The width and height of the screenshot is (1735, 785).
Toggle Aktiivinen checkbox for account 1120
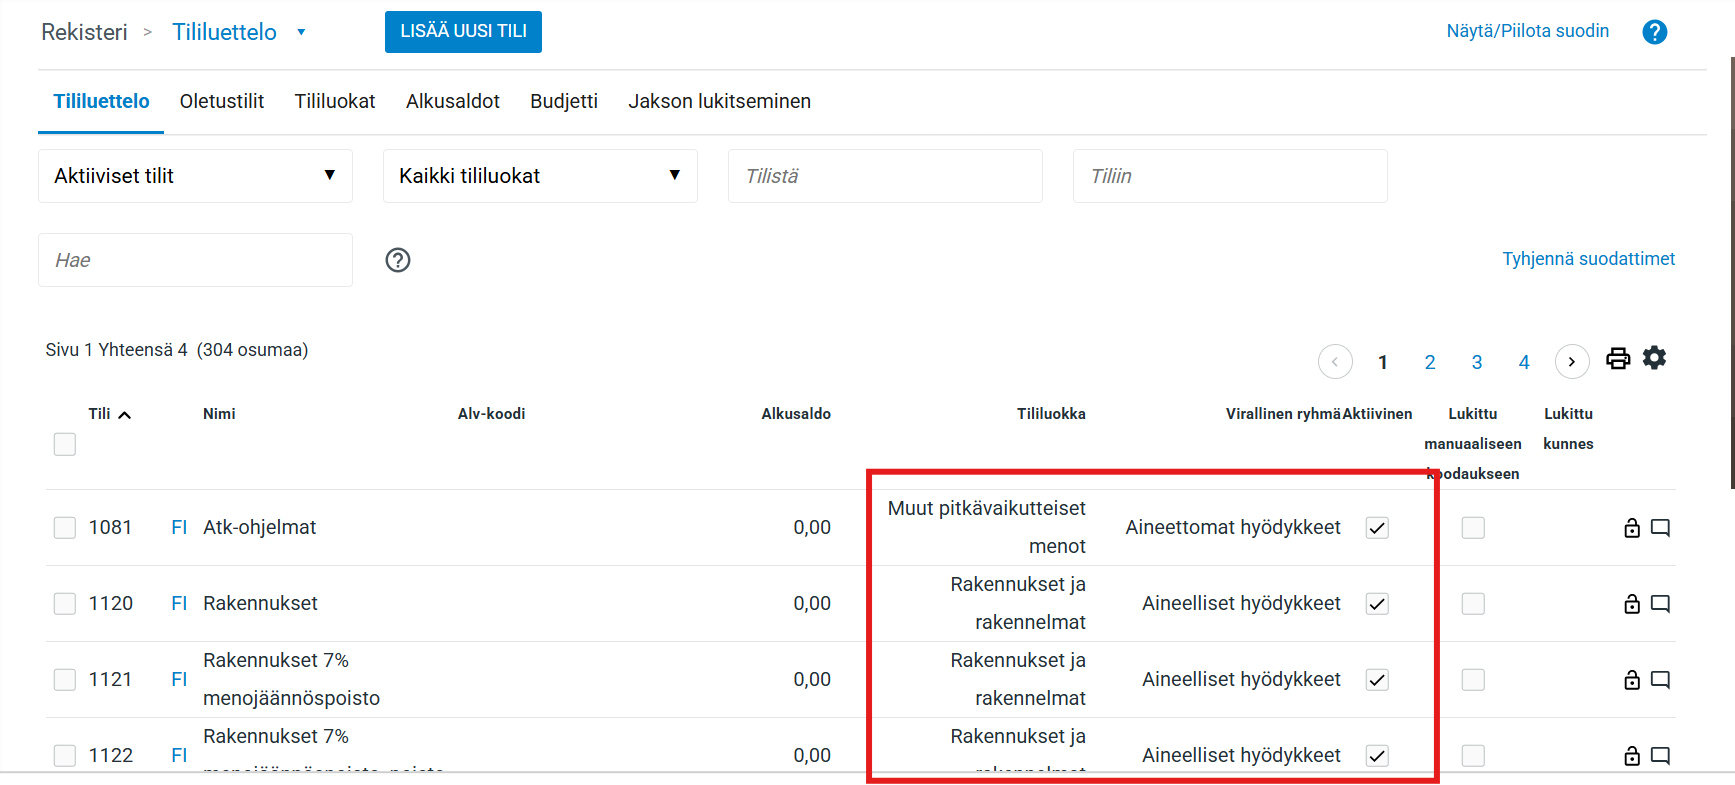click(1377, 604)
